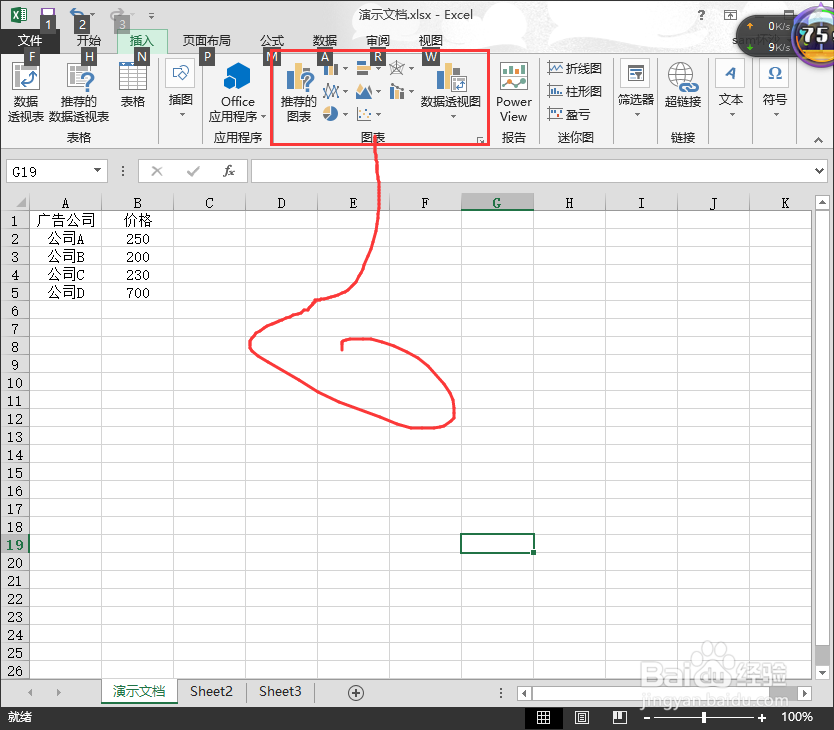Click the formula bar input field
The height and width of the screenshot is (730, 834).
pos(532,171)
